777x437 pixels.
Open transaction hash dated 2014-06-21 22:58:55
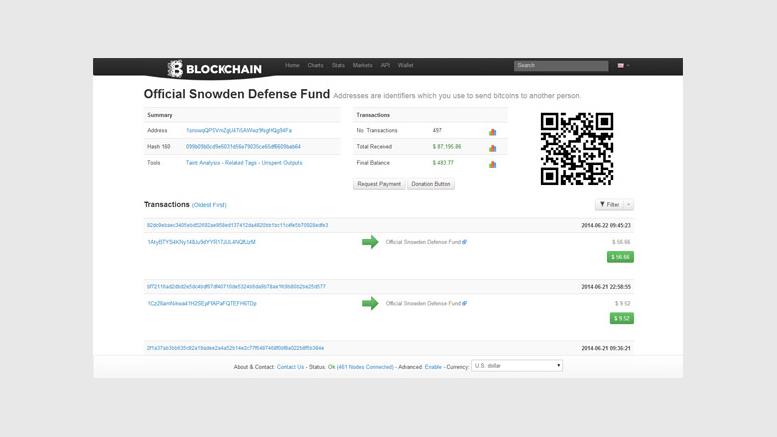[236, 286]
